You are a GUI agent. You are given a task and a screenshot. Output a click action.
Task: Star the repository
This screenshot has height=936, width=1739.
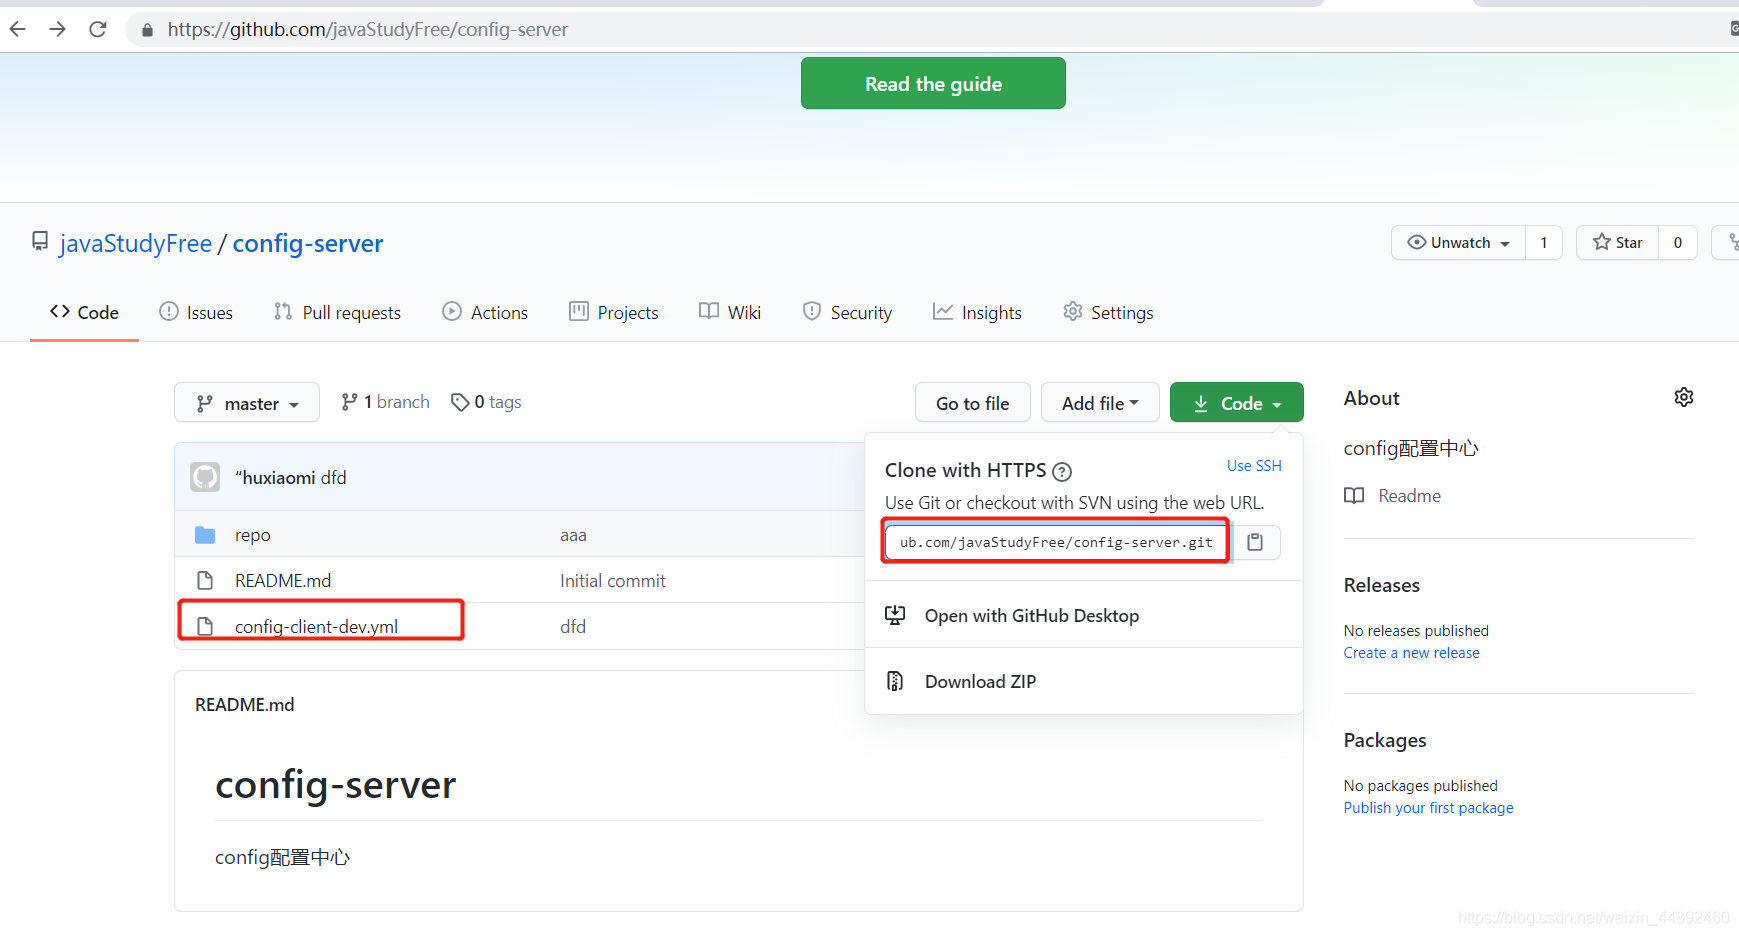click(x=1617, y=242)
